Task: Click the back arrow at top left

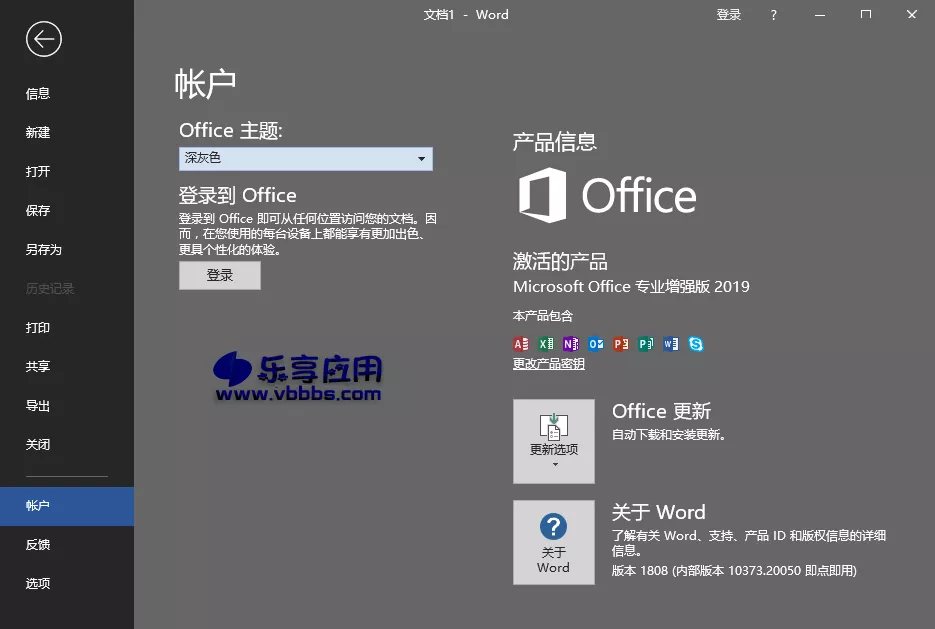Action: 41,39
